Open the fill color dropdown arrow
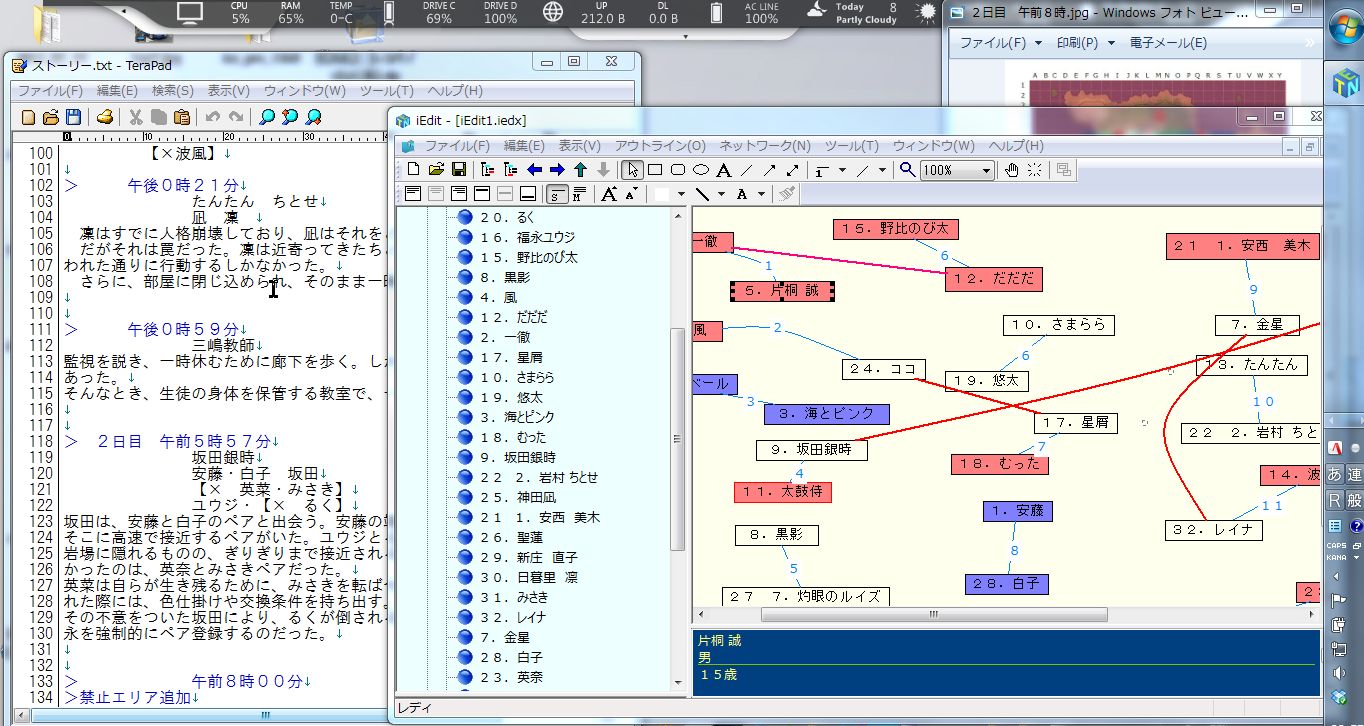Image resolution: width=1364 pixels, height=726 pixels. 681,194
